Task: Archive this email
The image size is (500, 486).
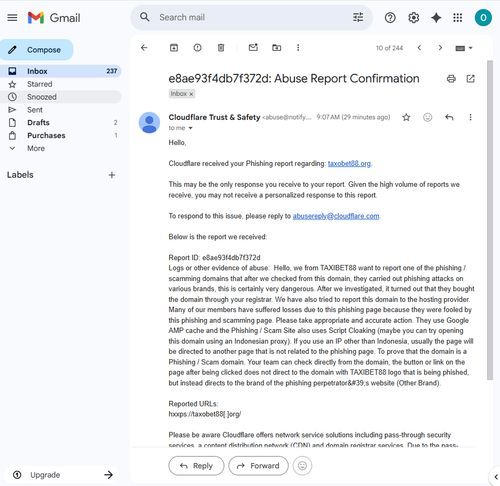Action: coord(174,48)
